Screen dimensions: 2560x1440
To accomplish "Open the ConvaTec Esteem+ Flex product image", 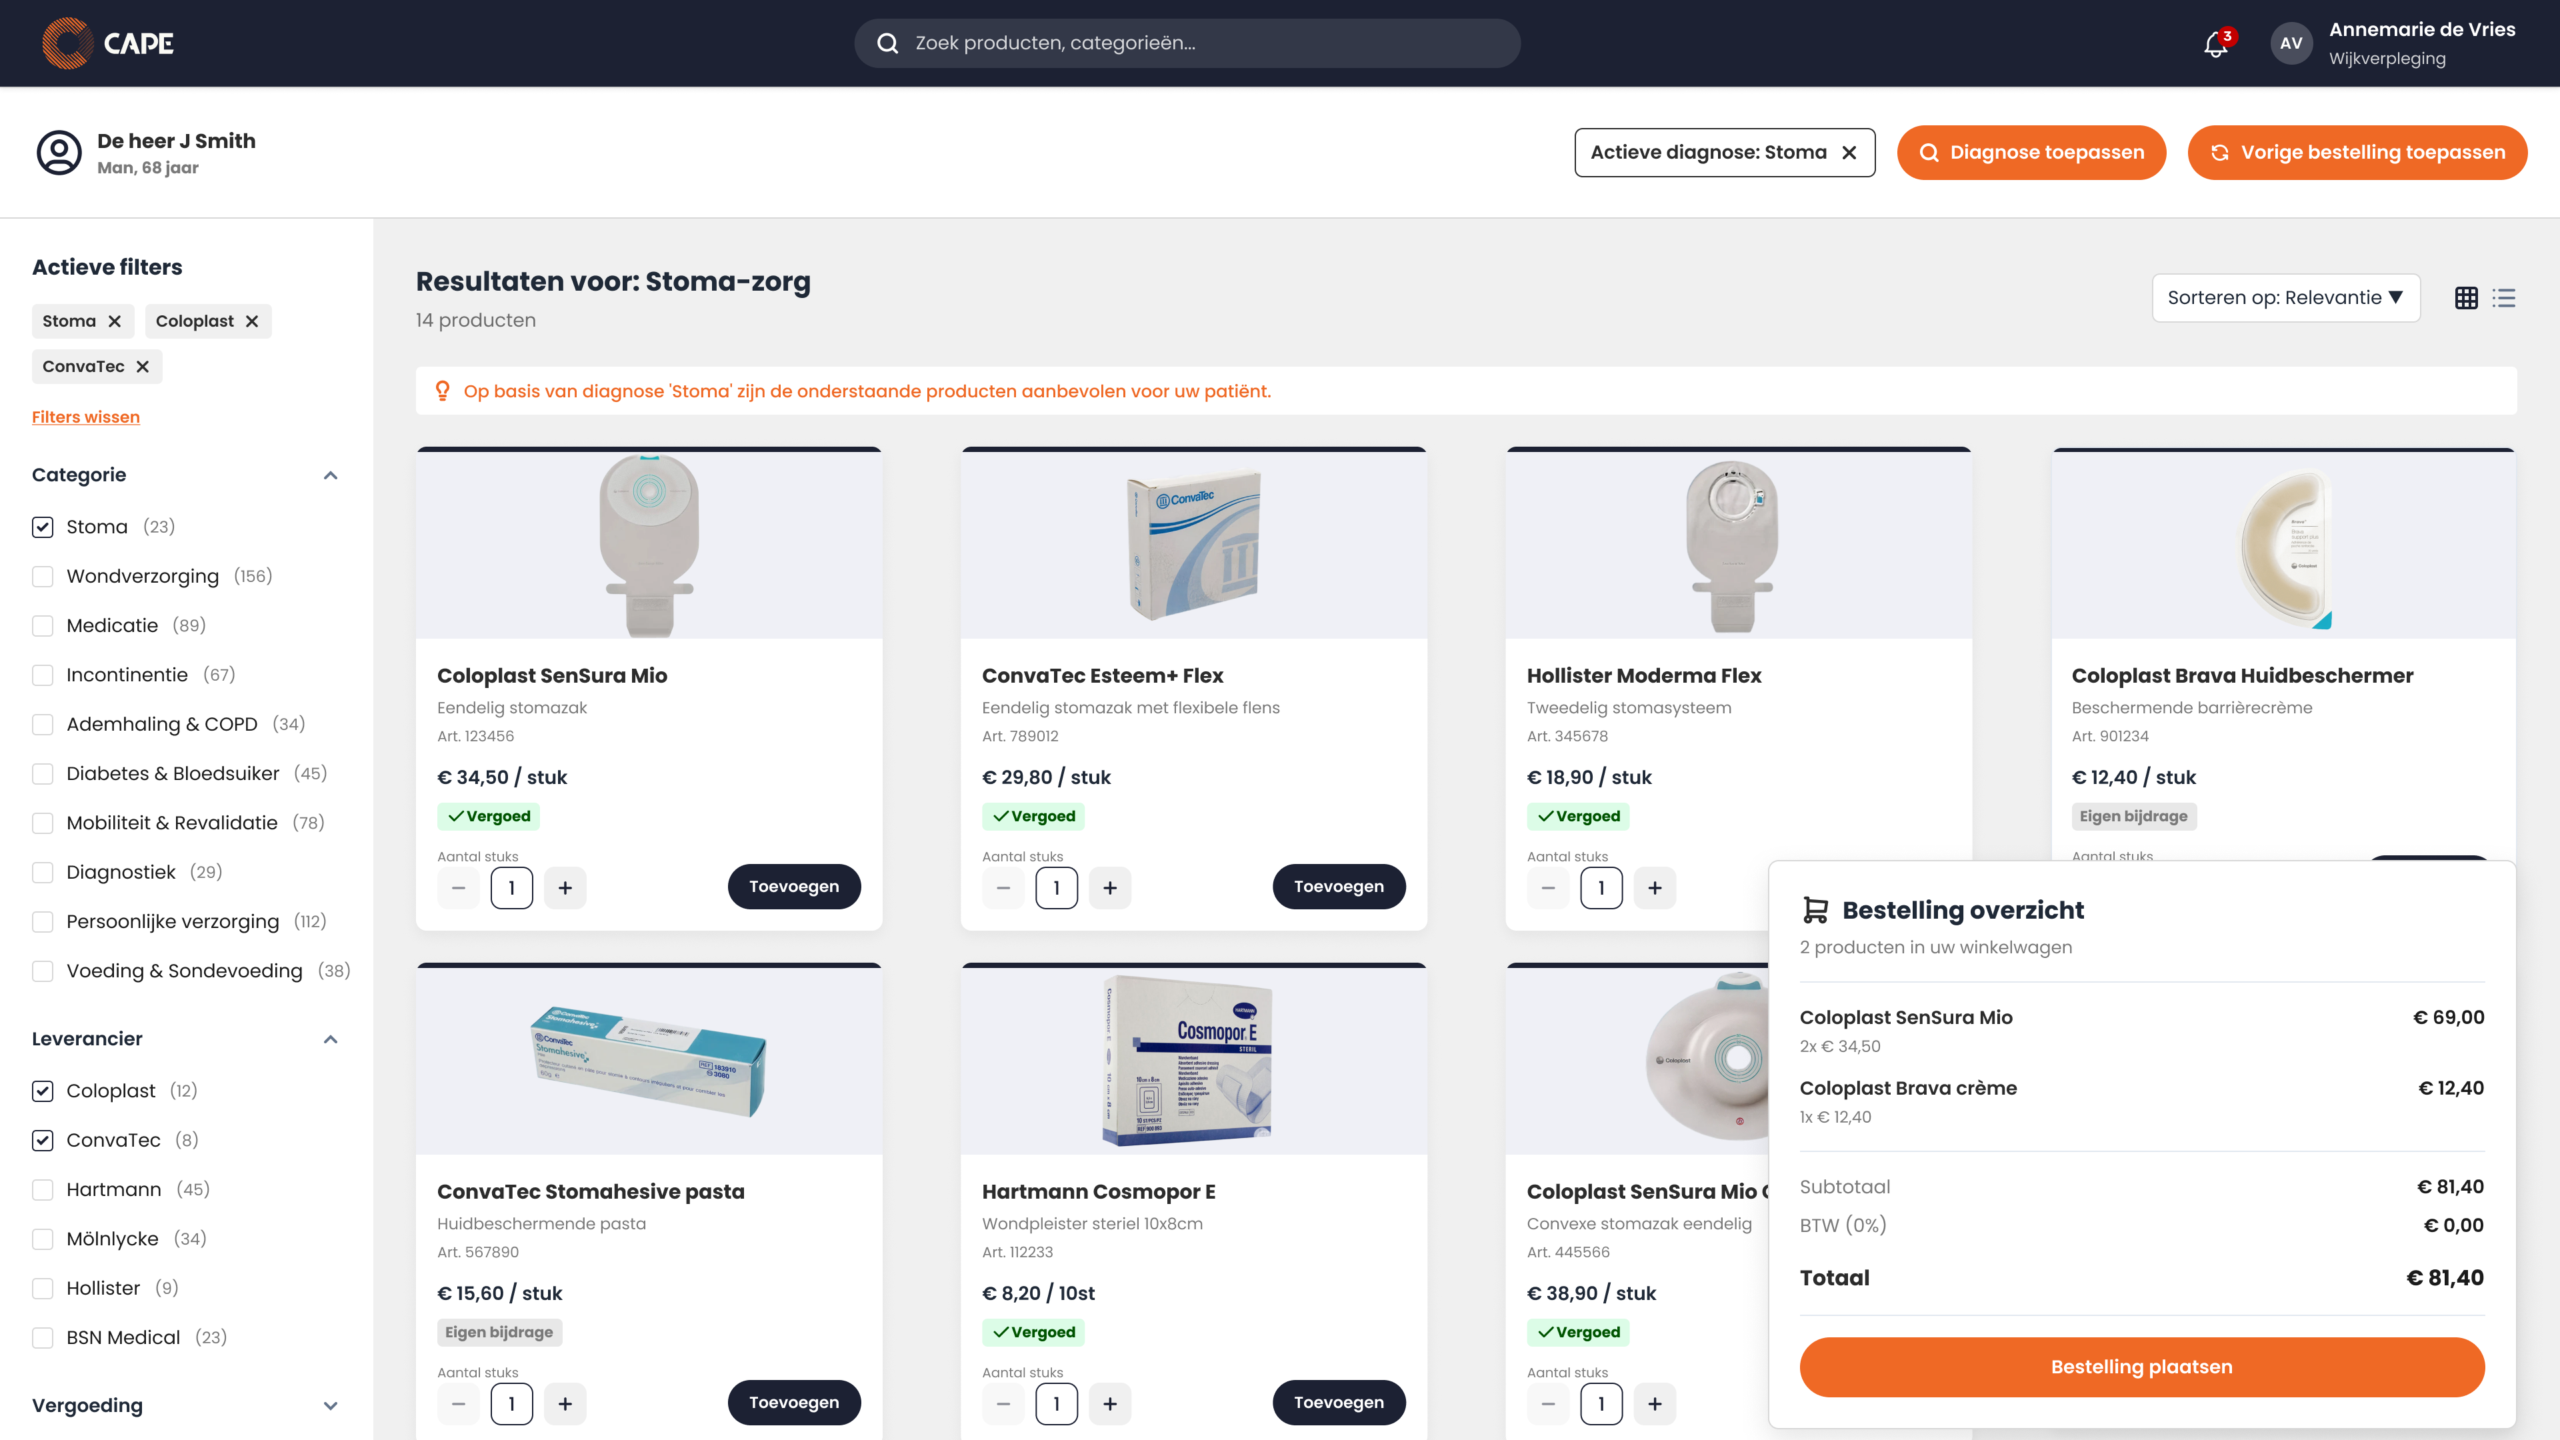I will [1194, 544].
